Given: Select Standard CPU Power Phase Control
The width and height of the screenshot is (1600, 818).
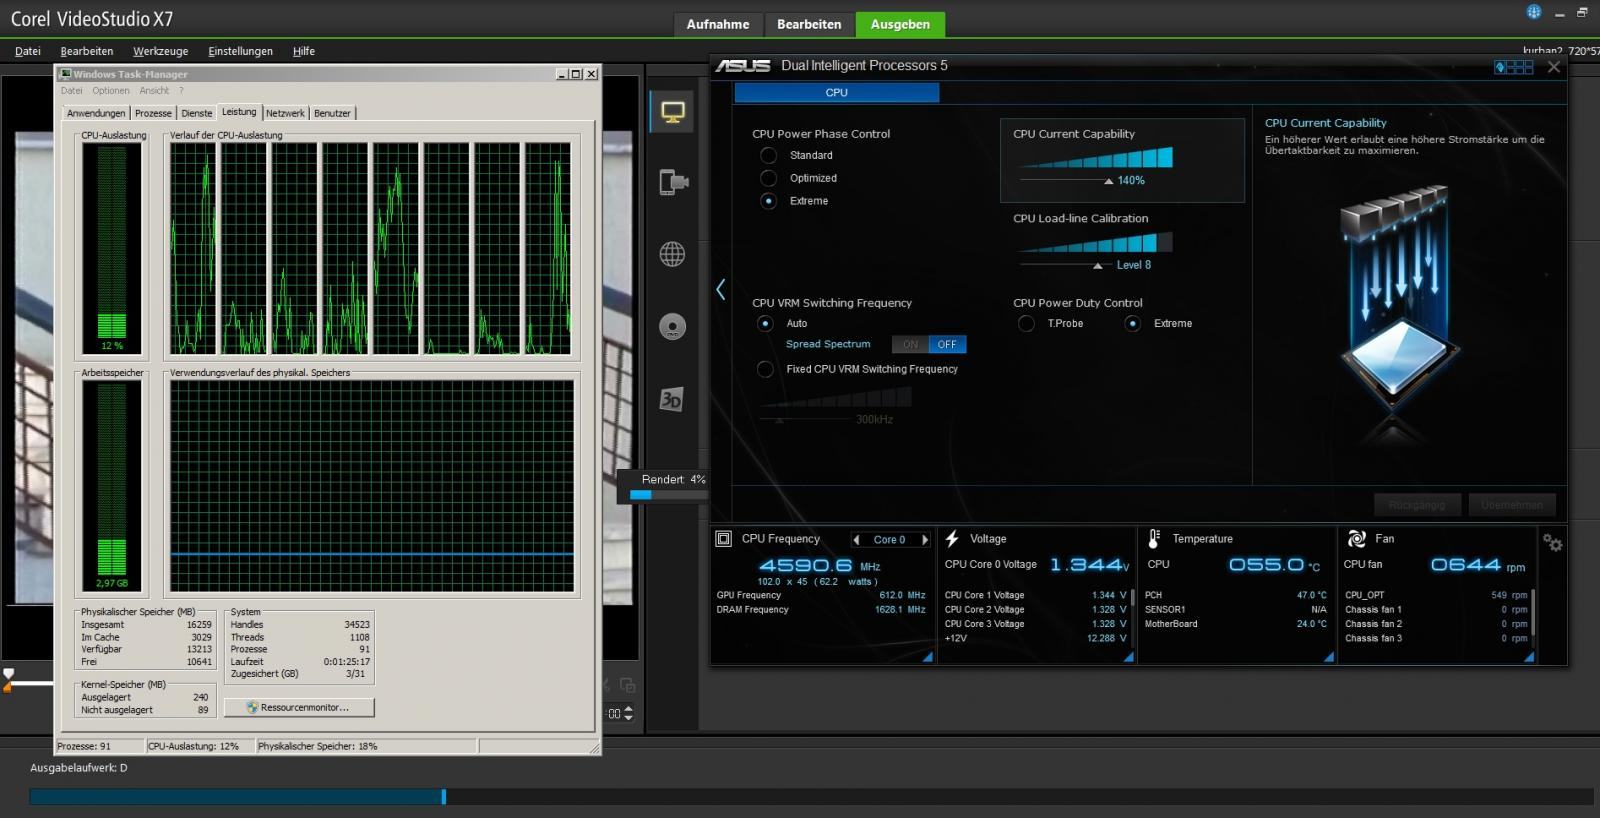Looking at the screenshot, I should pos(768,155).
